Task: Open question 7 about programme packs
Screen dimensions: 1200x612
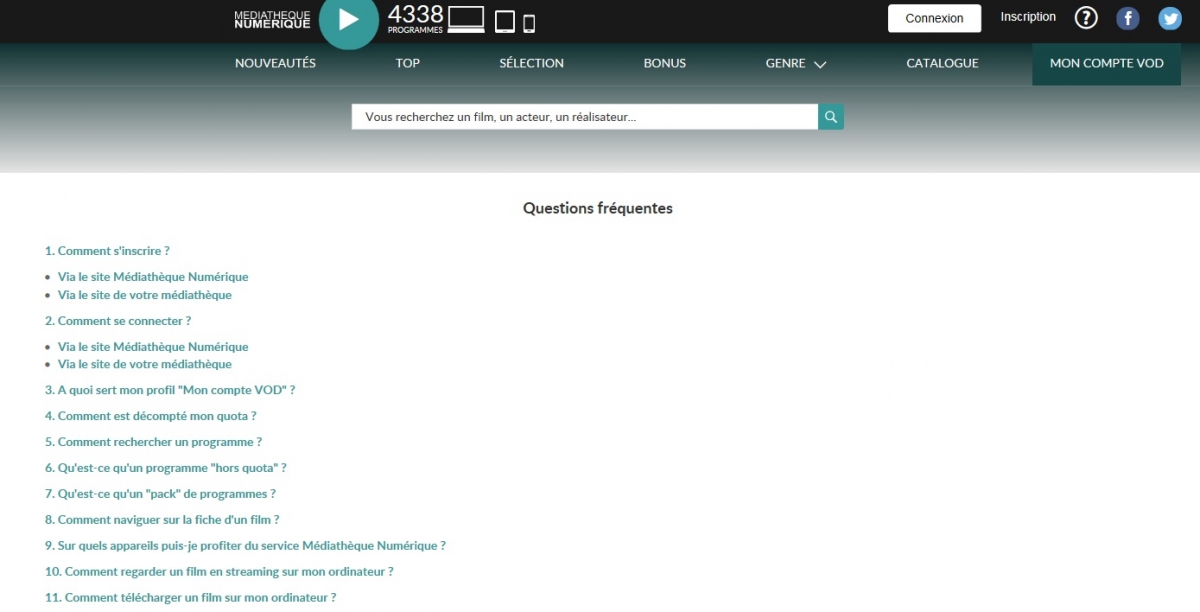Action: 160,494
